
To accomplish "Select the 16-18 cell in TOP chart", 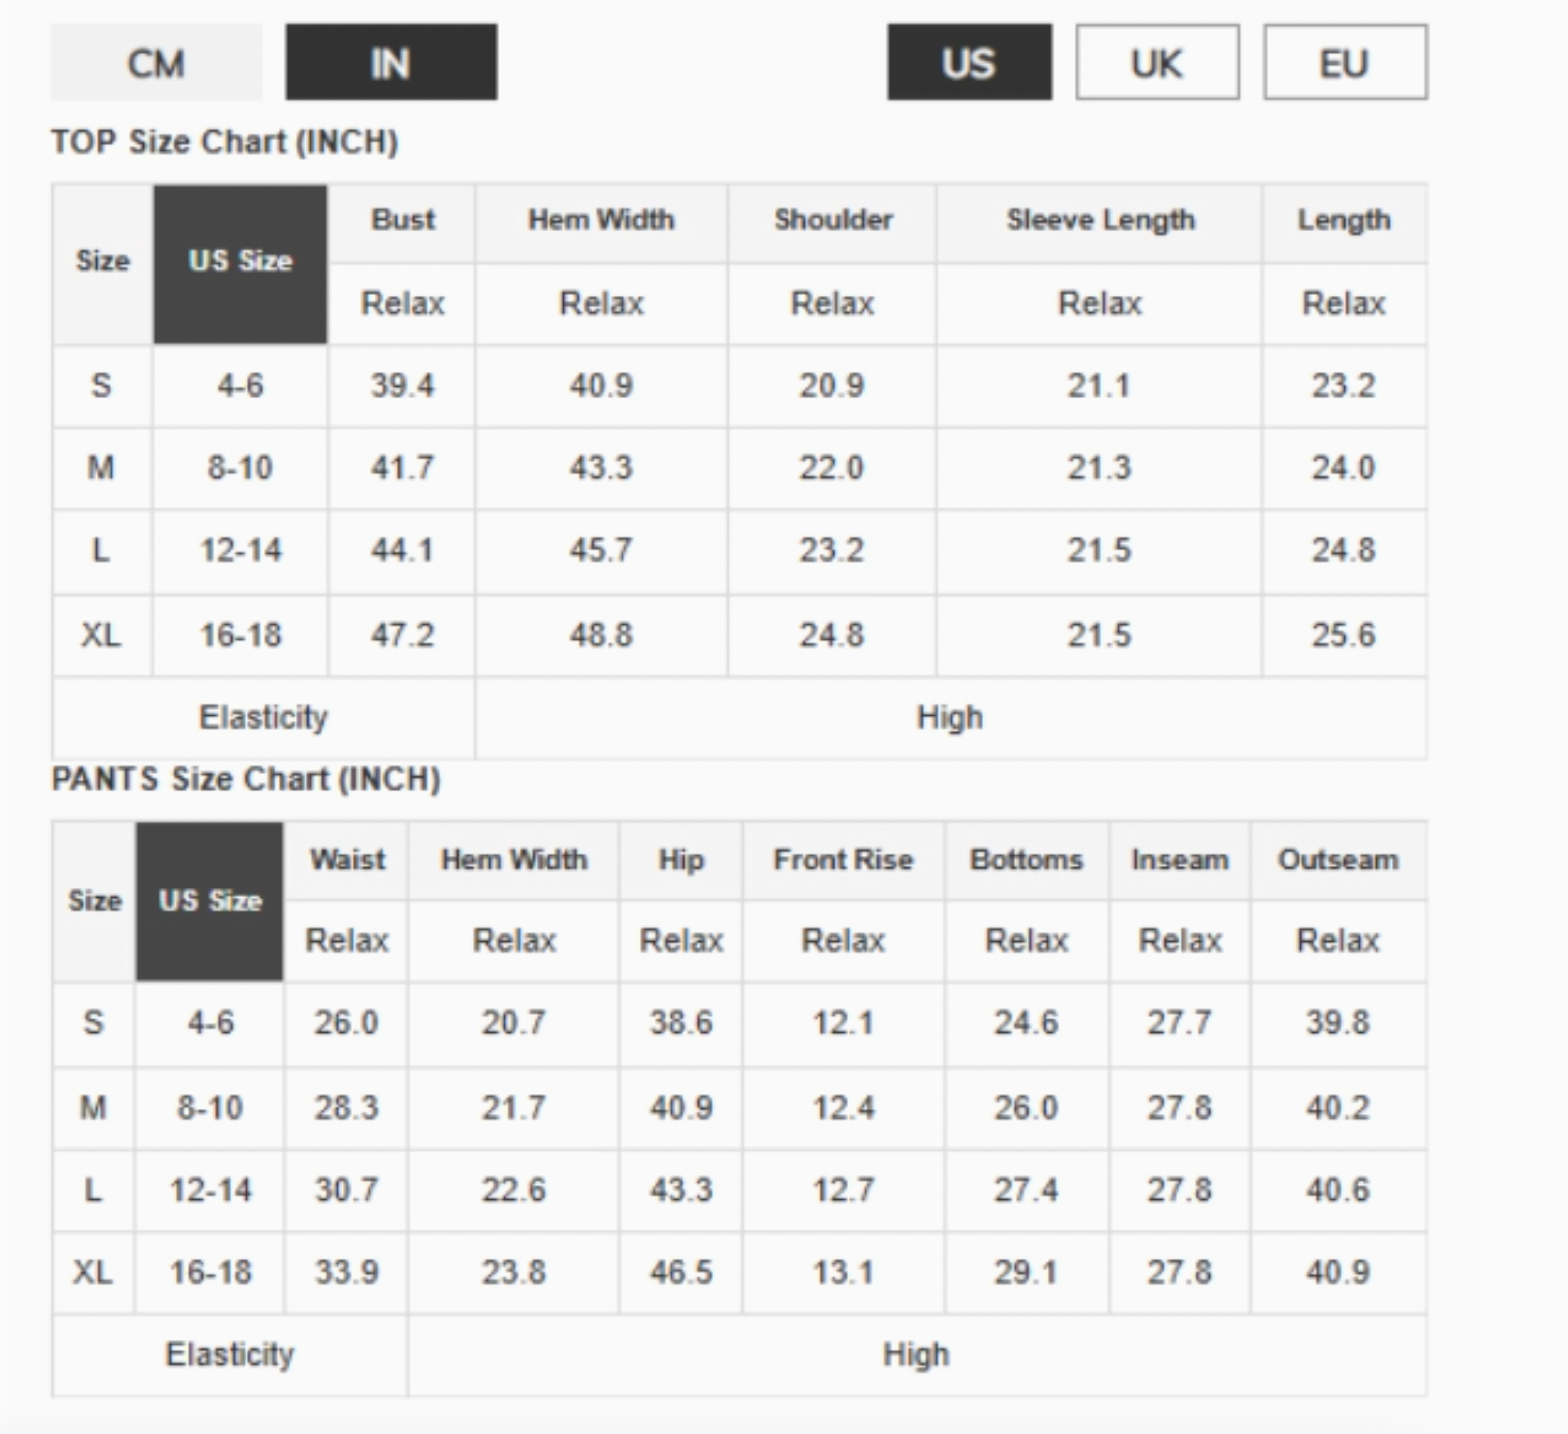I will 240,635.
